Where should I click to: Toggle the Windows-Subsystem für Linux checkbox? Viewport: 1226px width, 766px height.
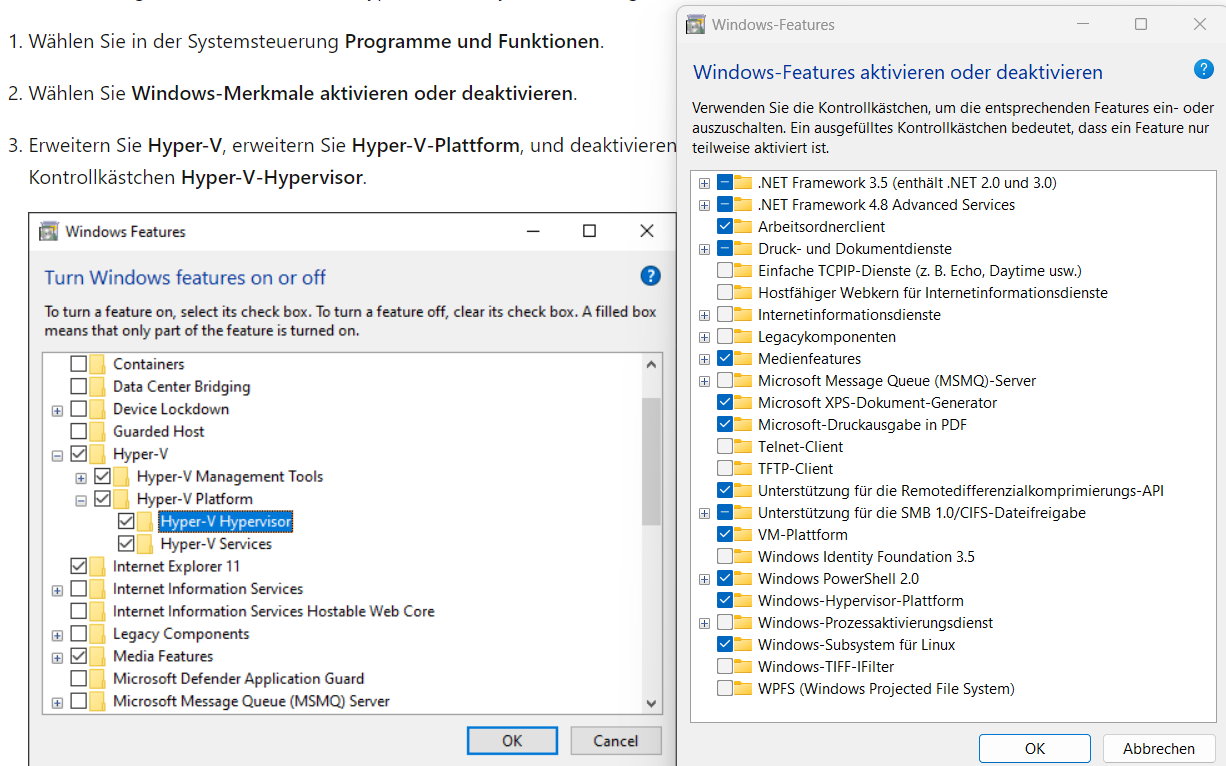click(x=725, y=644)
